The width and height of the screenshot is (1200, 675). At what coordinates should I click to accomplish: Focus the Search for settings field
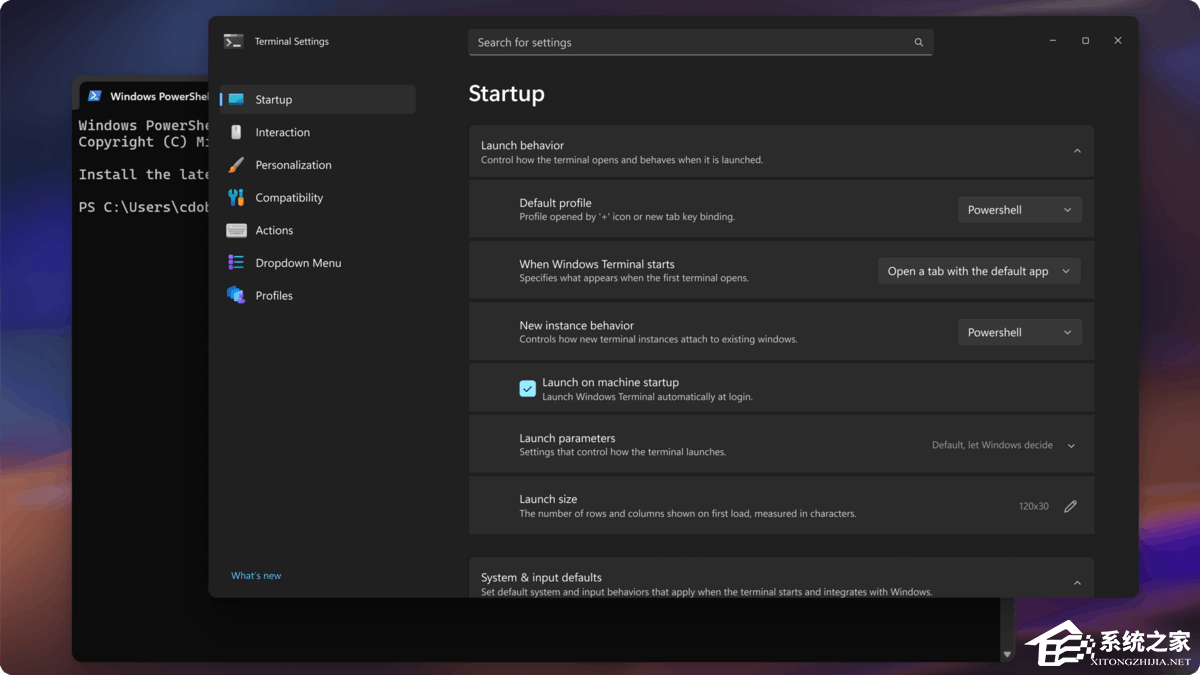pyautogui.click(x=700, y=42)
